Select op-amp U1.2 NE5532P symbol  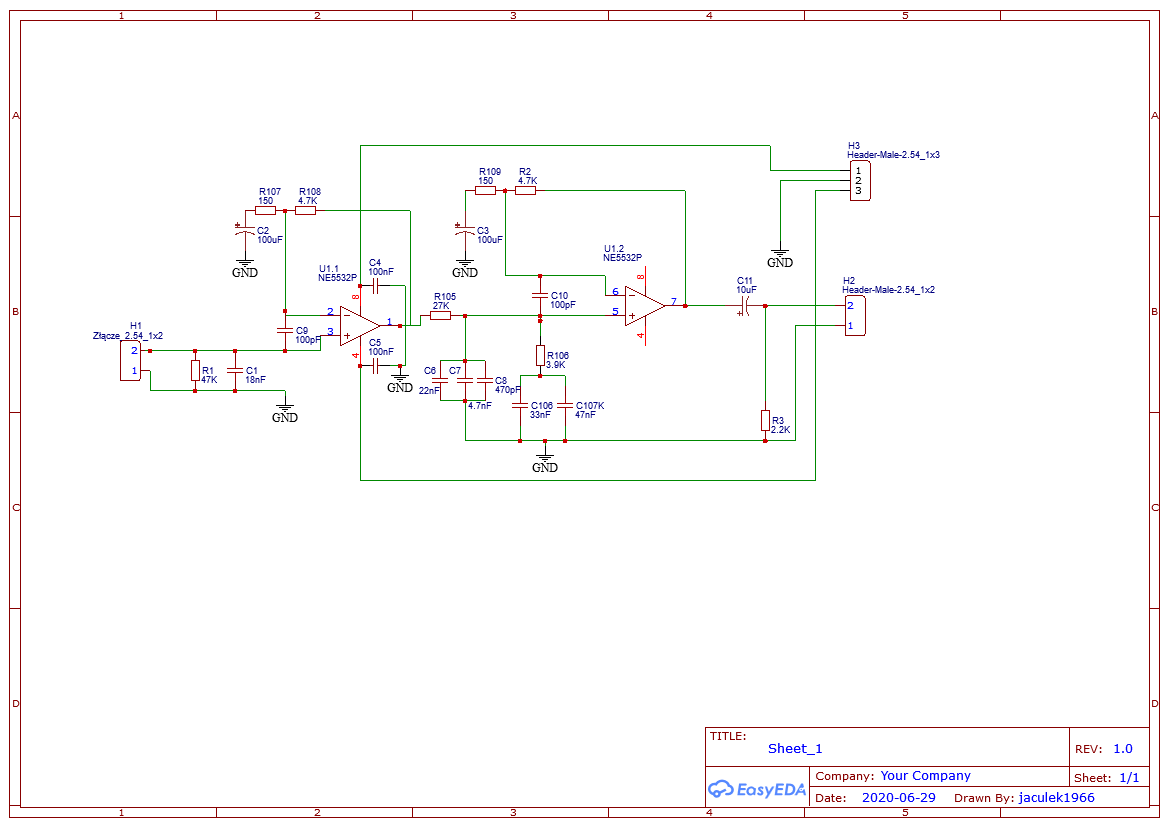[x=645, y=306]
